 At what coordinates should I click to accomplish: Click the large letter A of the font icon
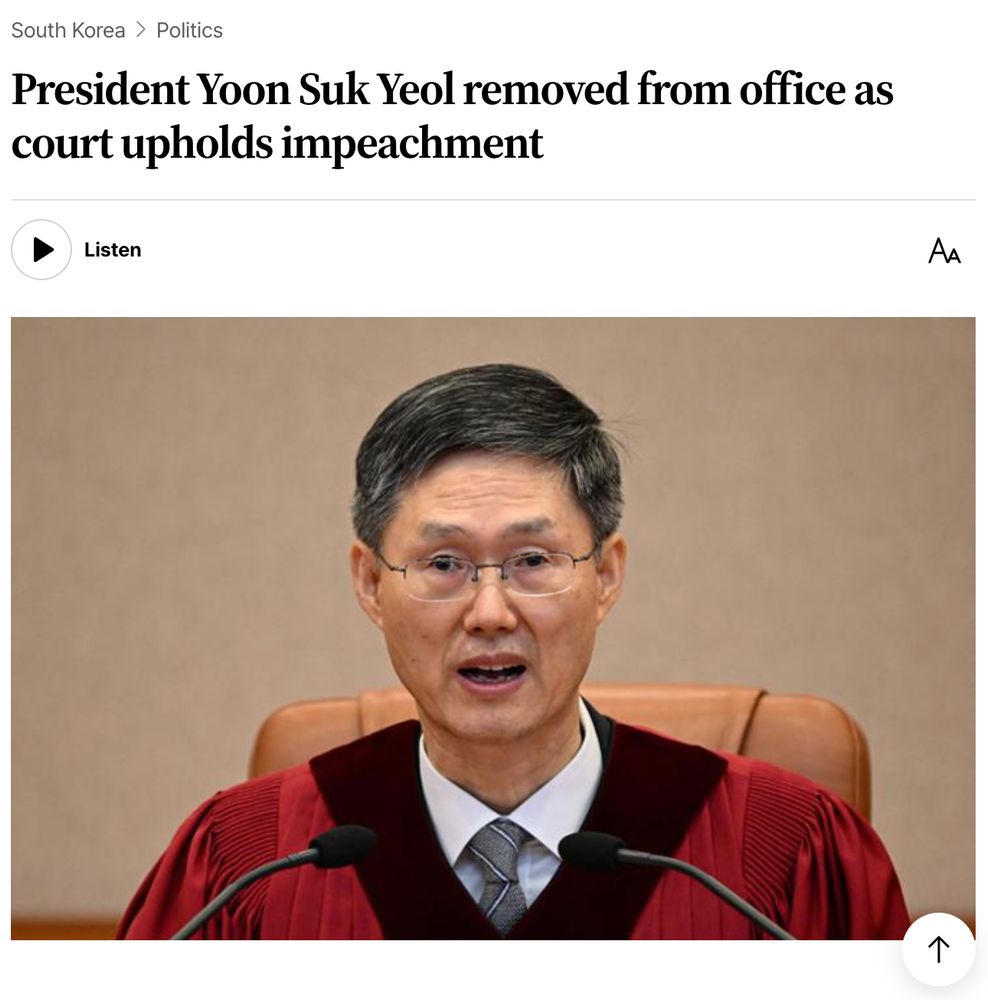pyautogui.click(x=938, y=249)
